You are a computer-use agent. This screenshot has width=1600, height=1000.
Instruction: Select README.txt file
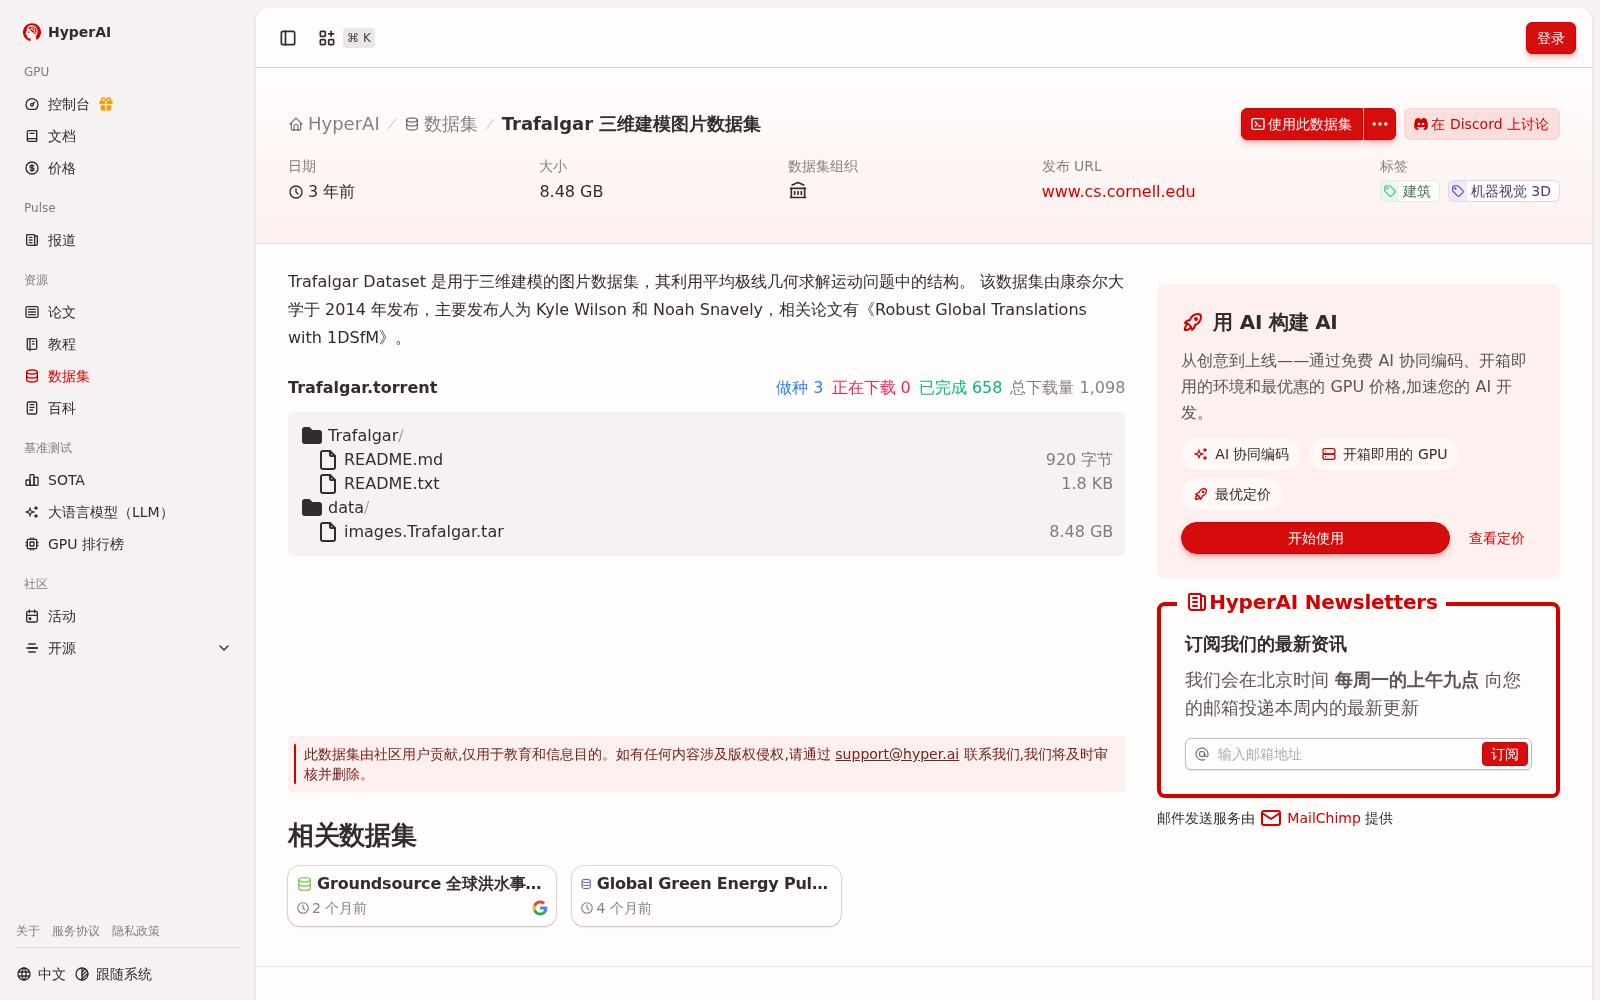click(391, 483)
